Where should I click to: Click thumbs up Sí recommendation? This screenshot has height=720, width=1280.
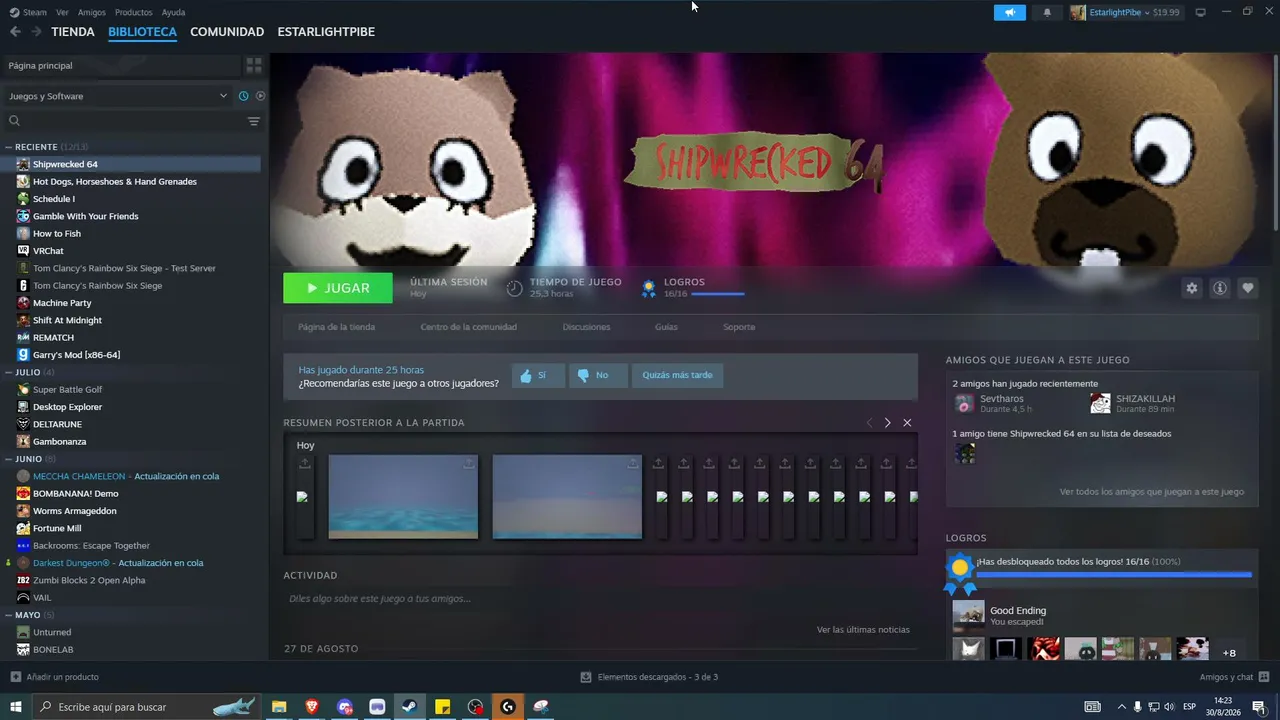coord(538,375)
